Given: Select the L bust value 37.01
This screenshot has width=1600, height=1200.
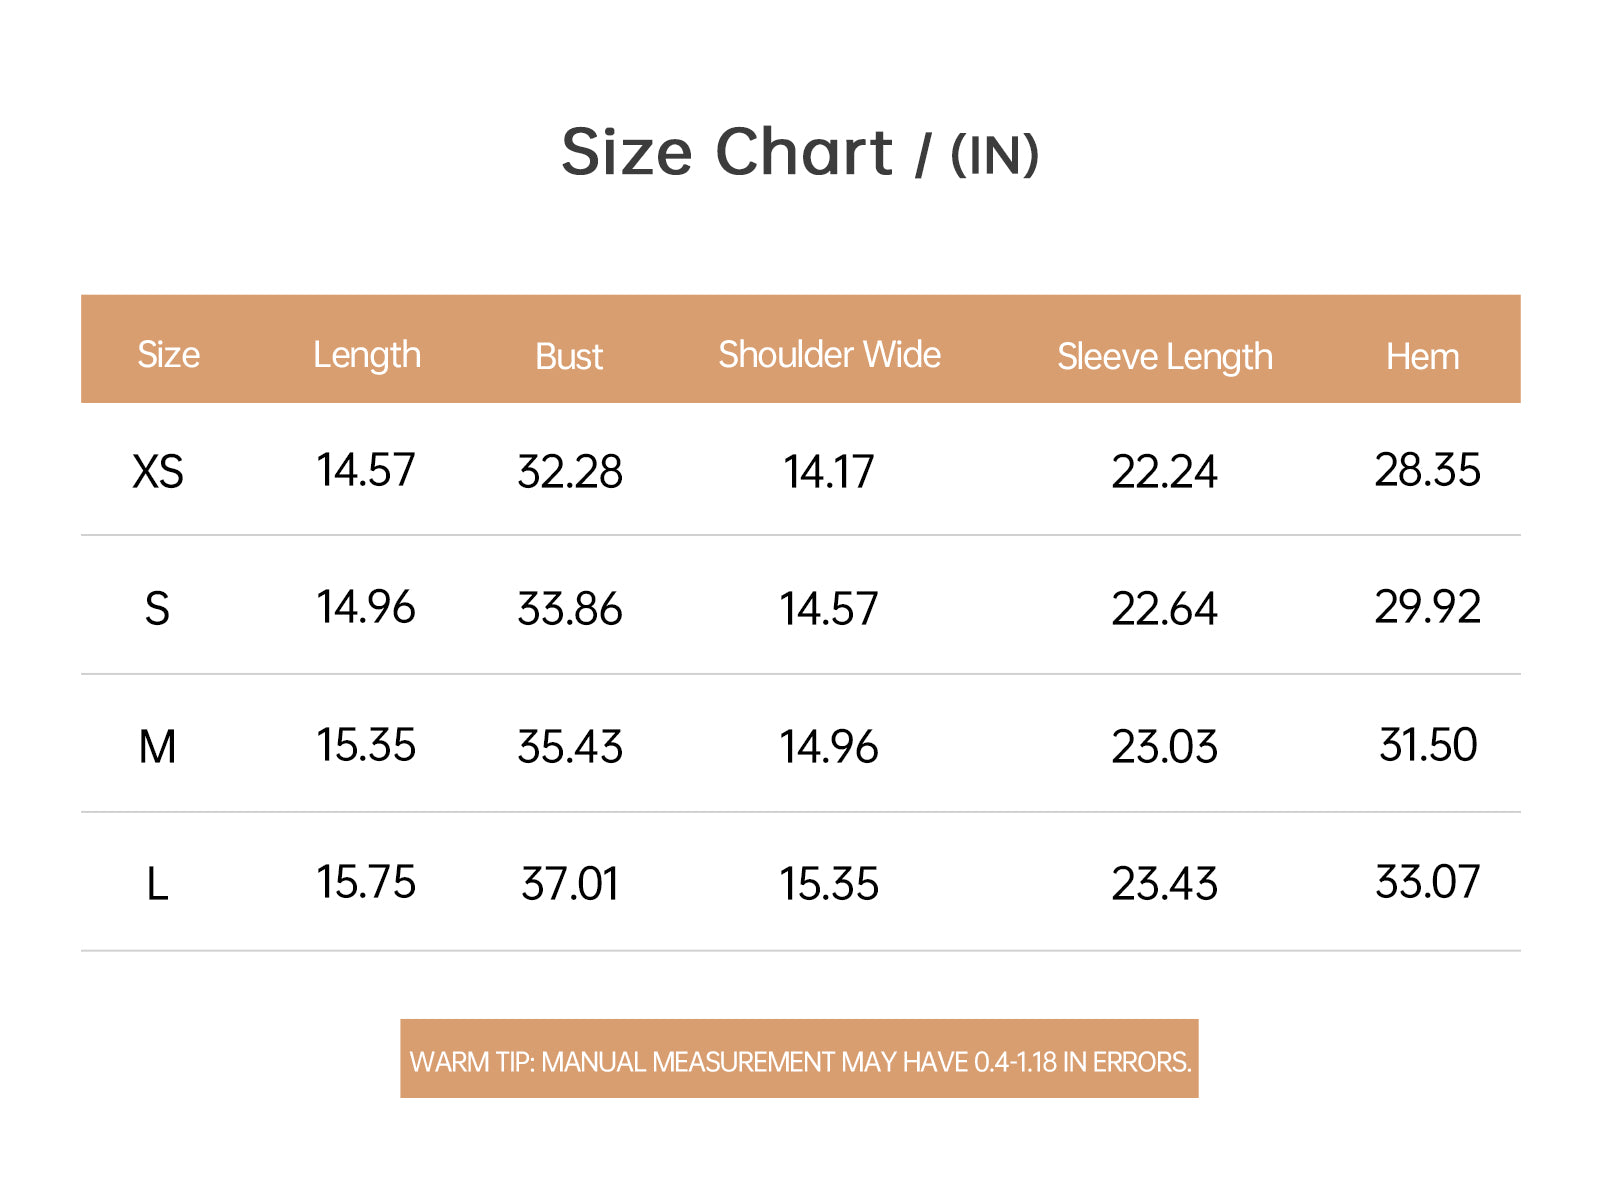Looking at the screenshot, I should 570,884.
